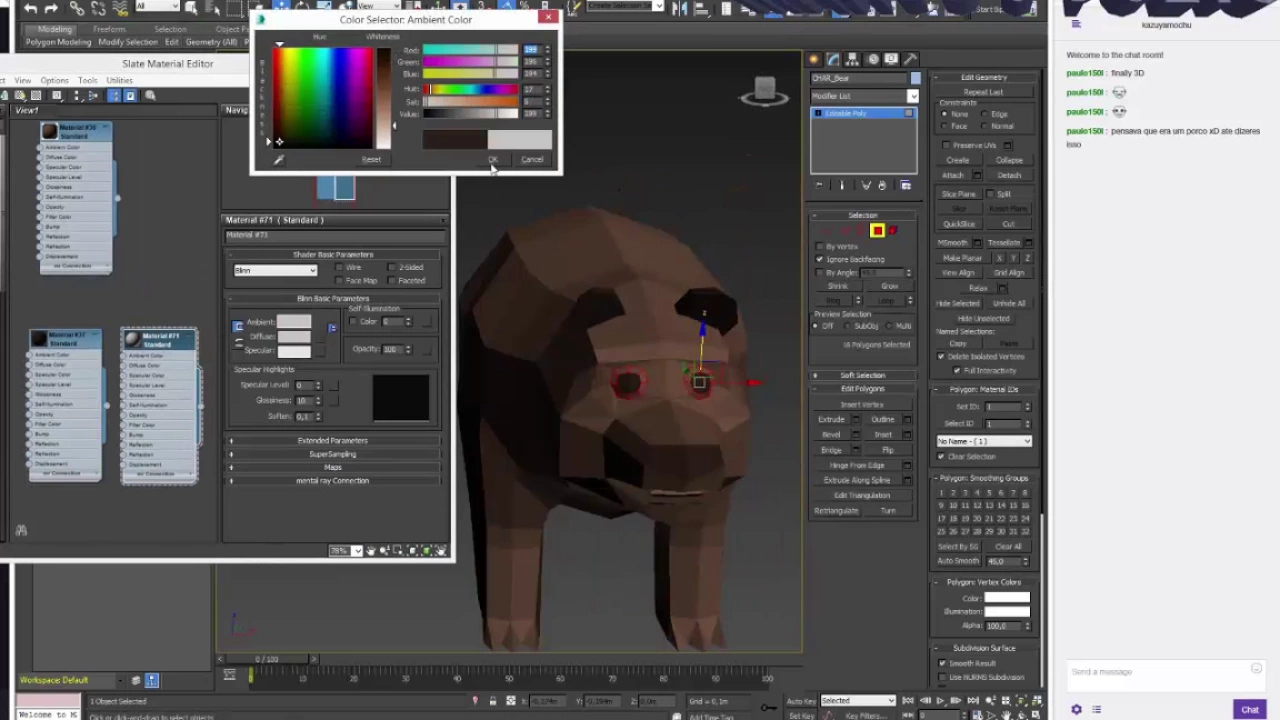Click Cancel in the Color Selector dialog
Image resolution: width=1280 pixels, height=720 pixels.
tap(532, 160)
